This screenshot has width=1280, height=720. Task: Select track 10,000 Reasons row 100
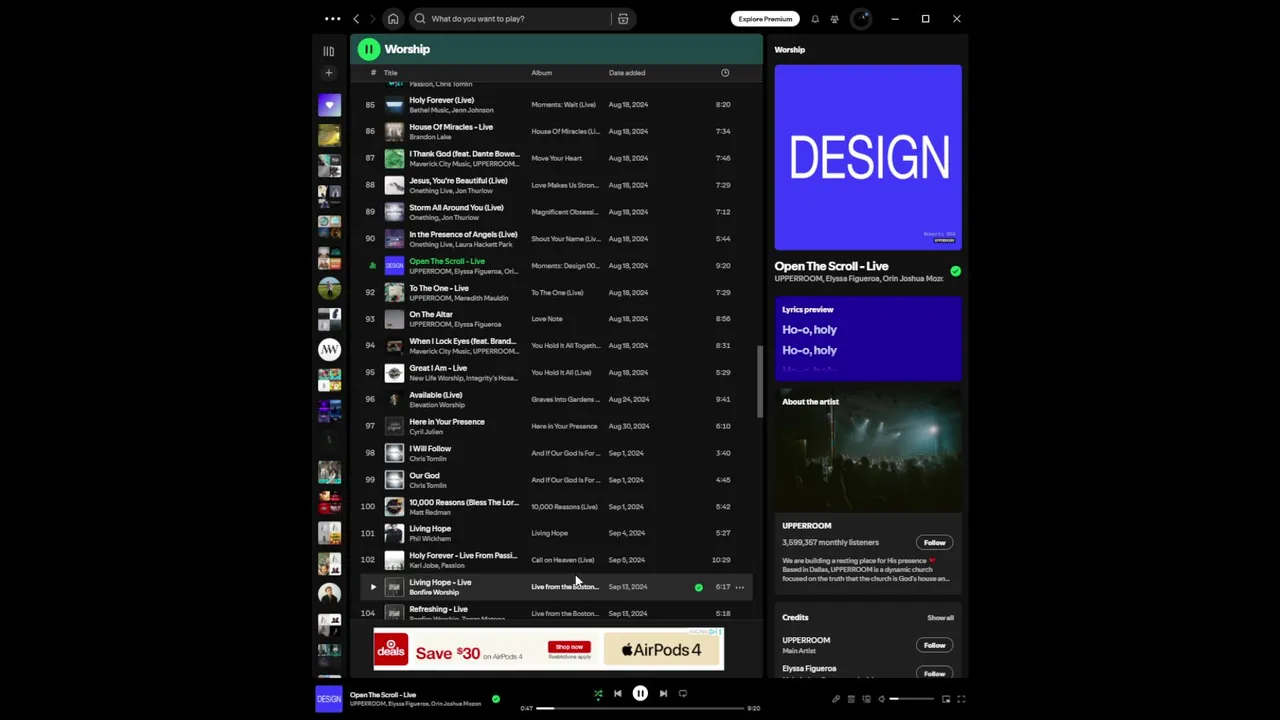click(x=556, y=507)
